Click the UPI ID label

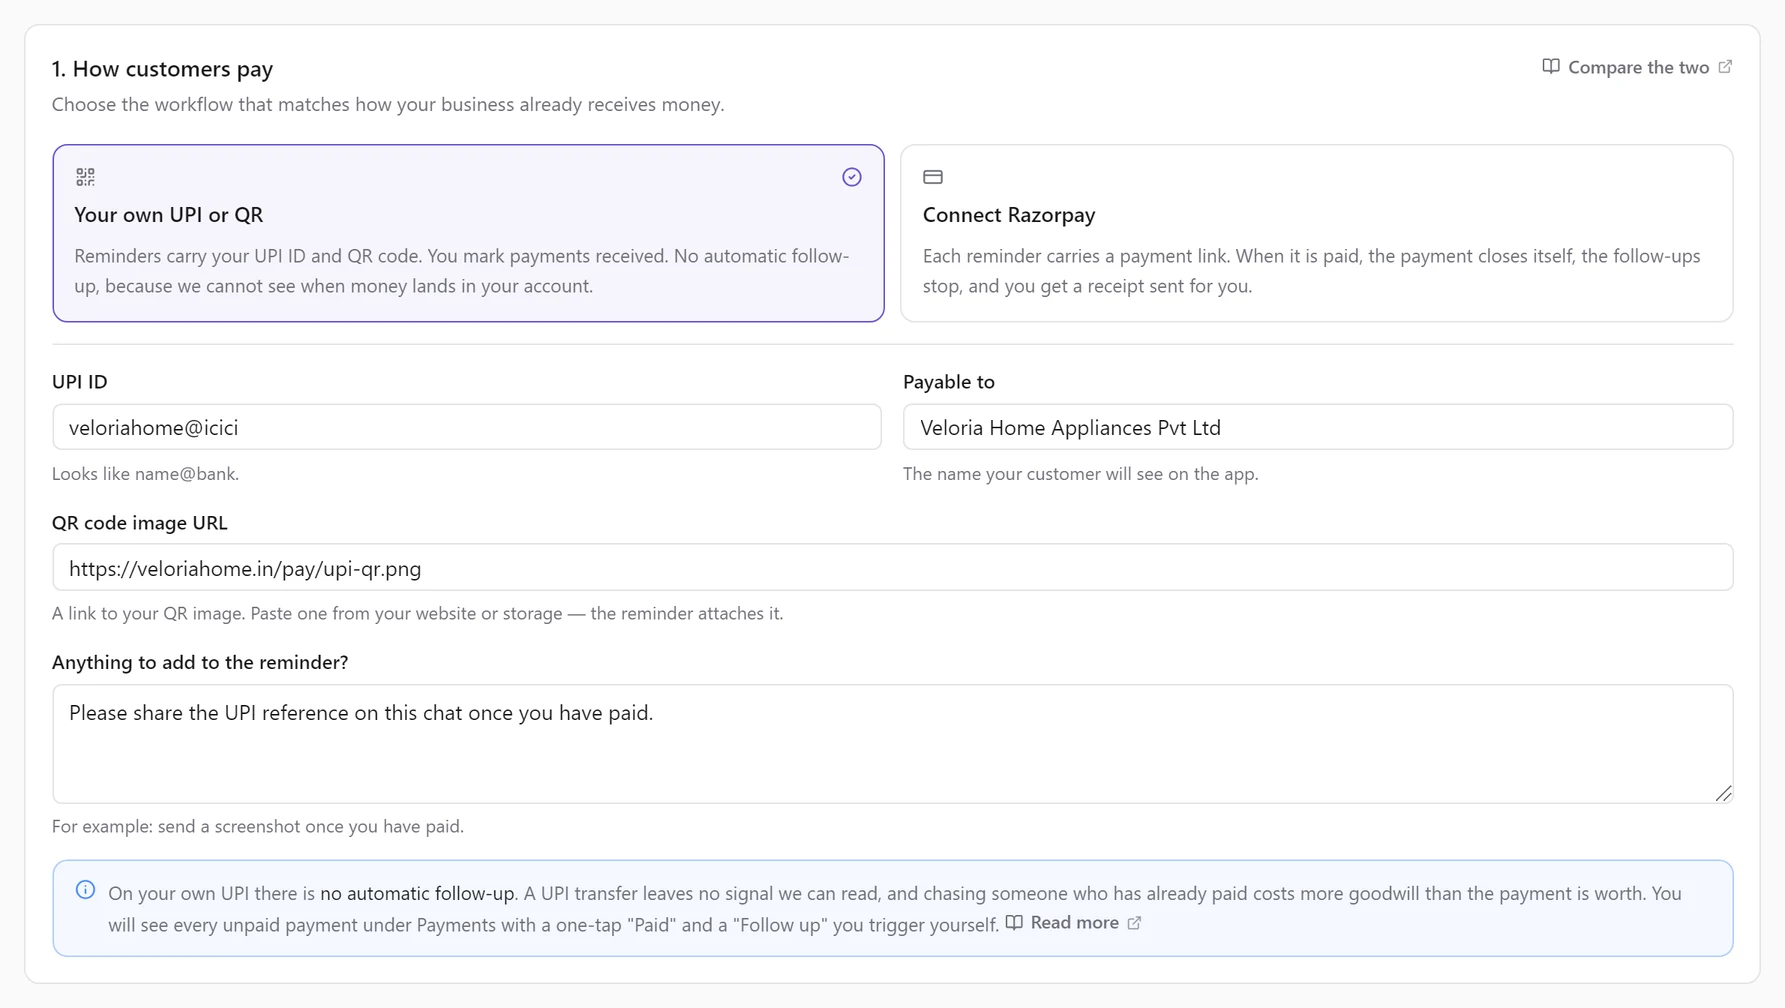80,382
